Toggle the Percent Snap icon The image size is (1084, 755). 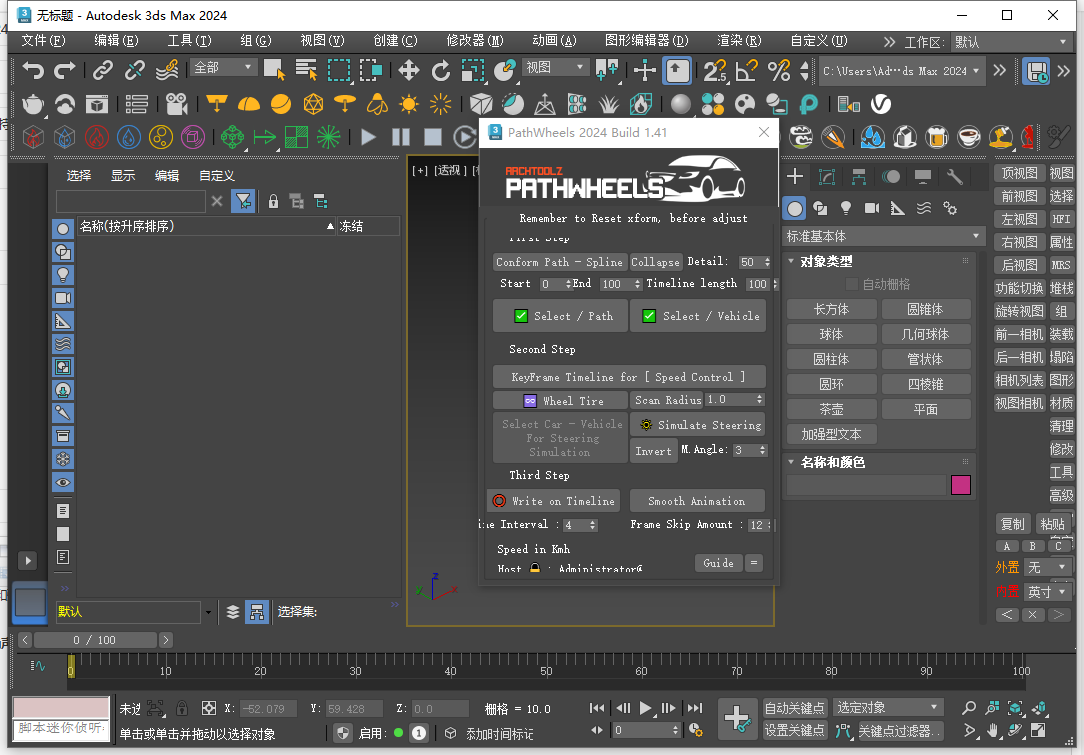click(779, 70)
